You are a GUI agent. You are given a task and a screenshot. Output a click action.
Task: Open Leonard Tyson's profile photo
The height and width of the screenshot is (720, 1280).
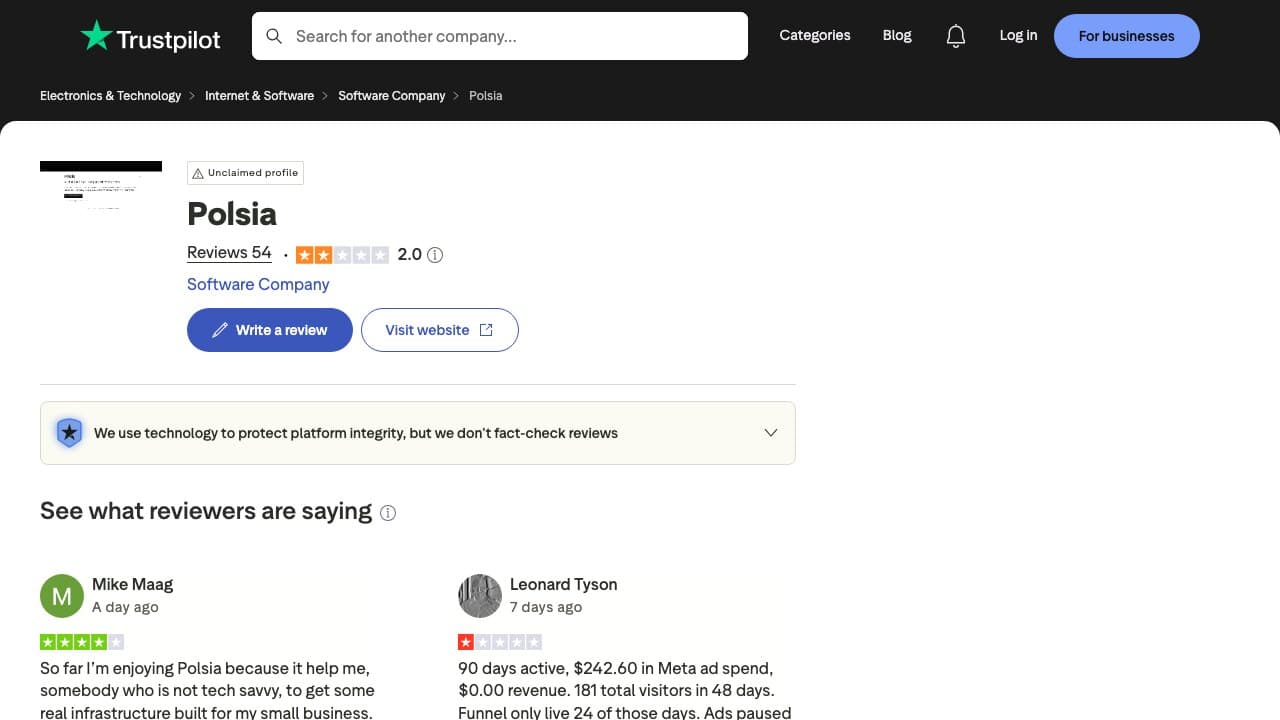tap(480, 596)
